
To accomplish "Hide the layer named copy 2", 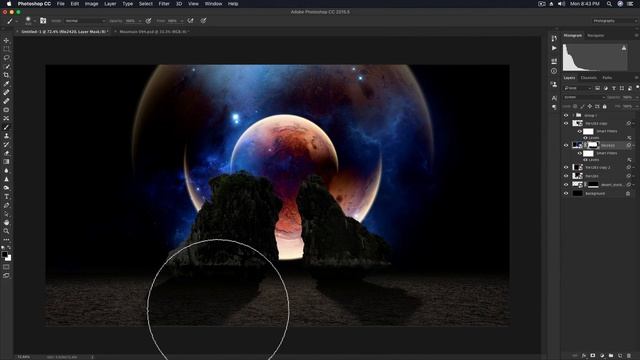I will click(566, 167).
